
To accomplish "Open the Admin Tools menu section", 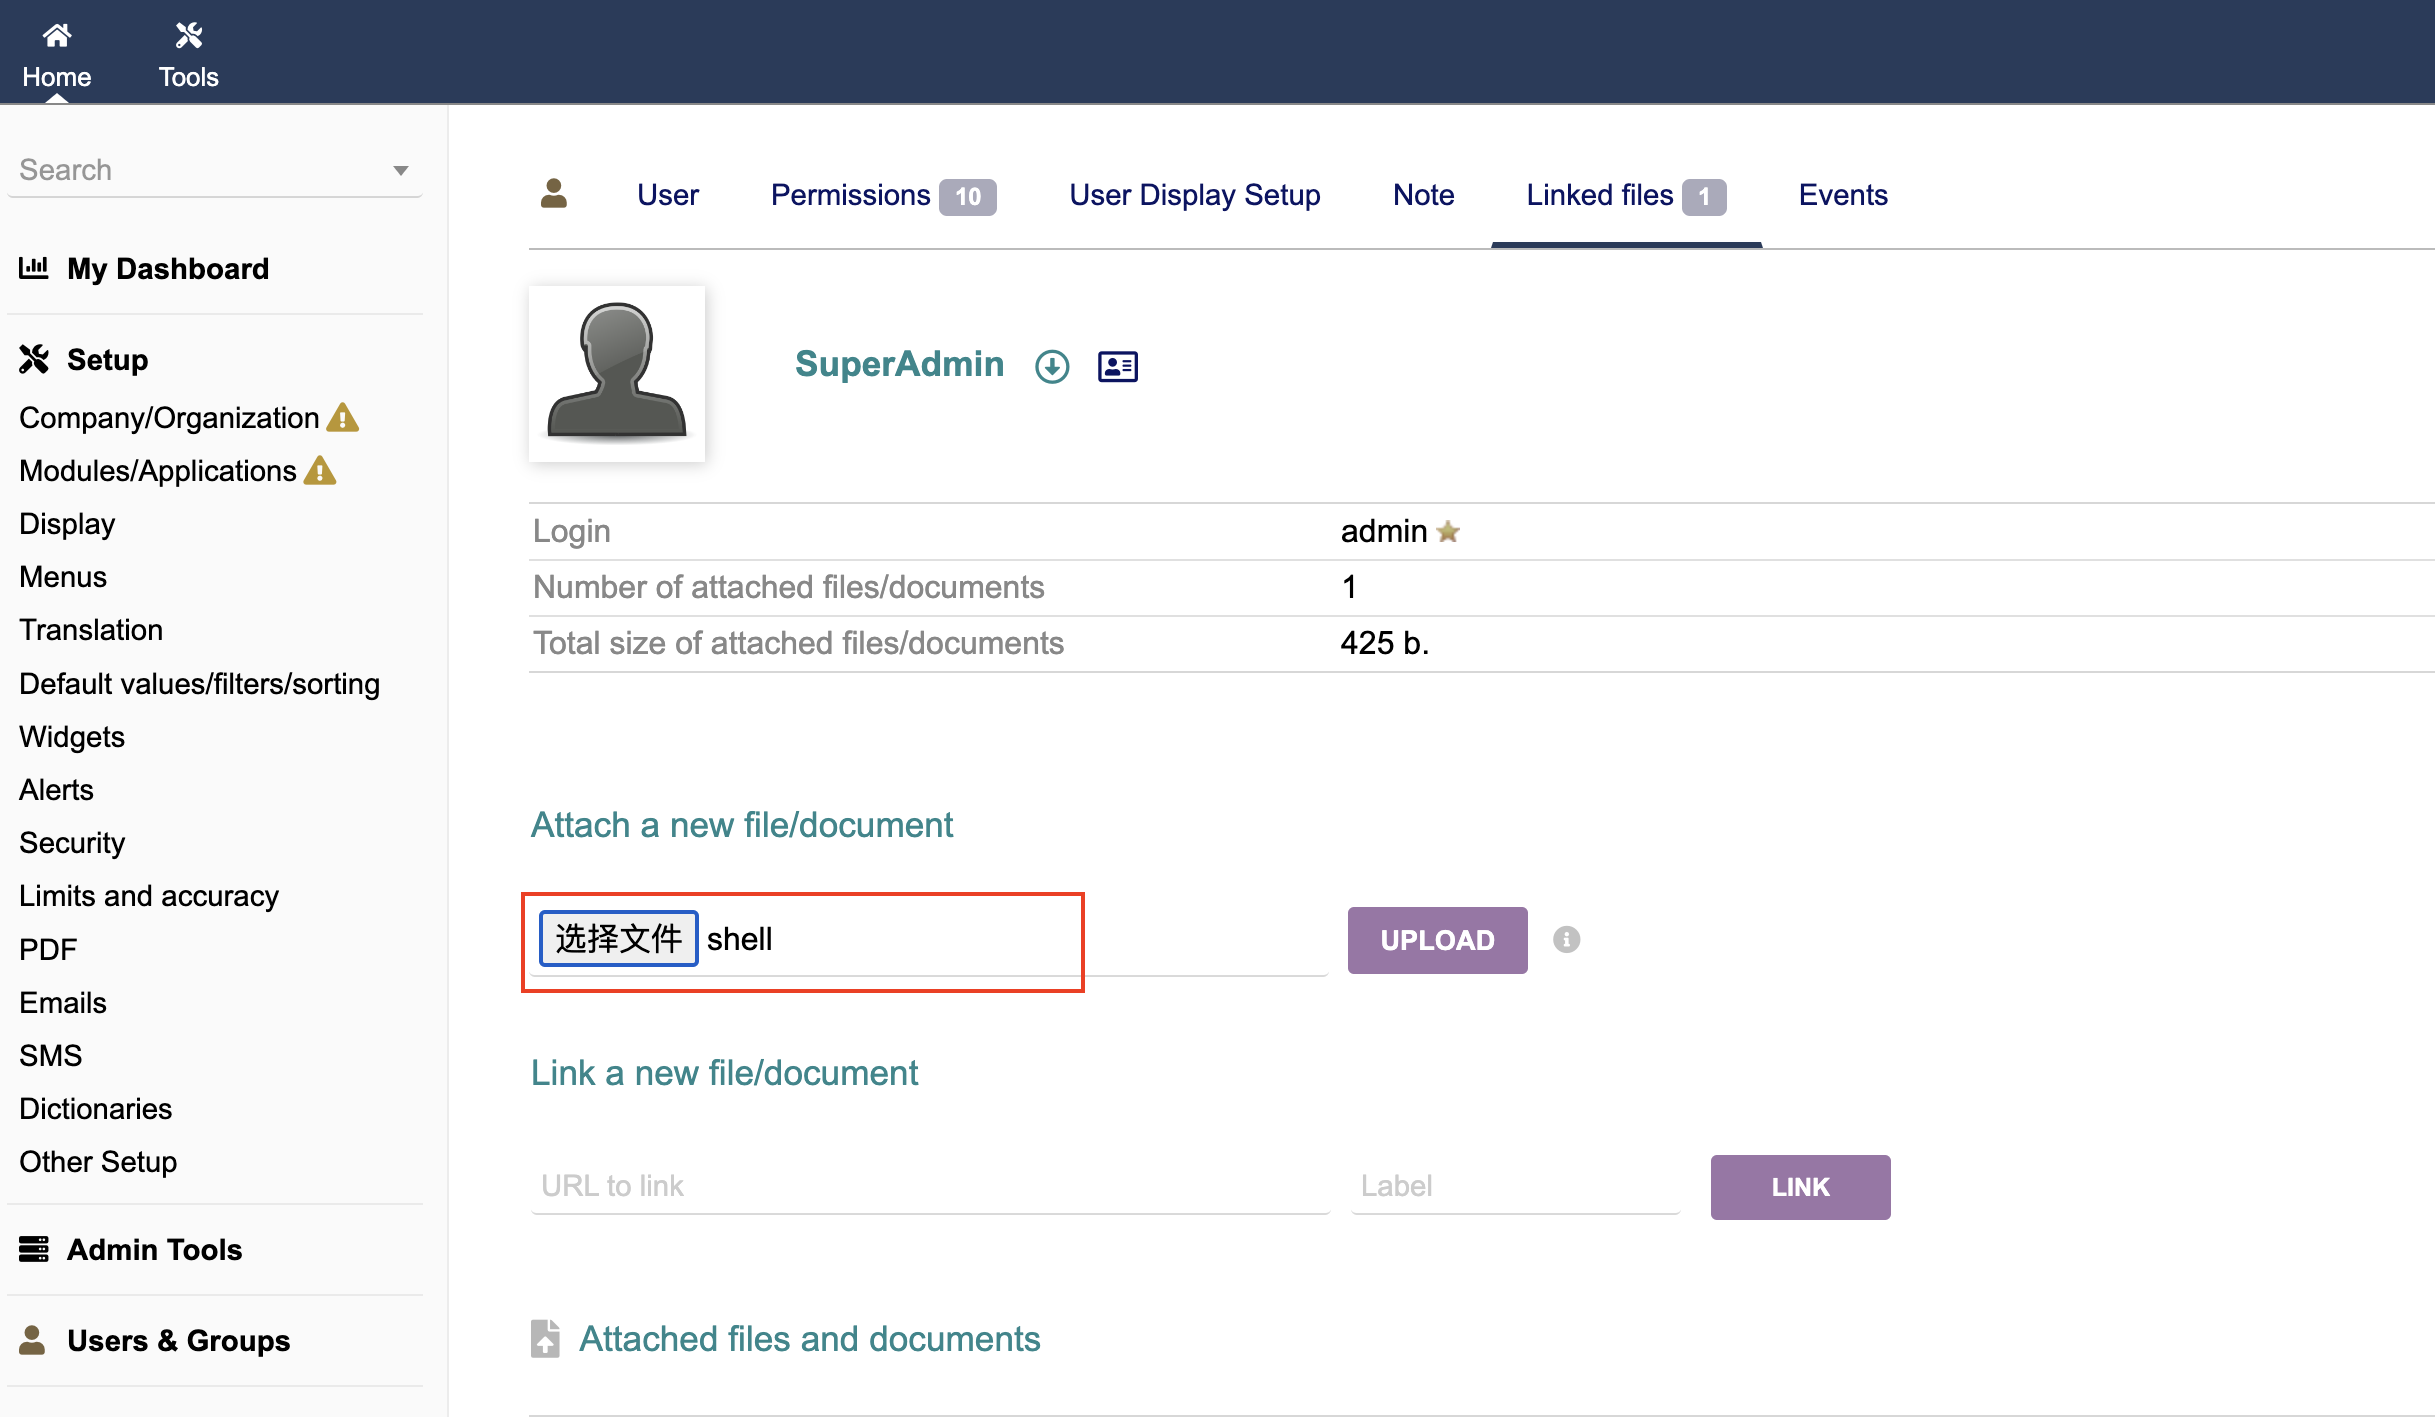I will click(154, 1249).
